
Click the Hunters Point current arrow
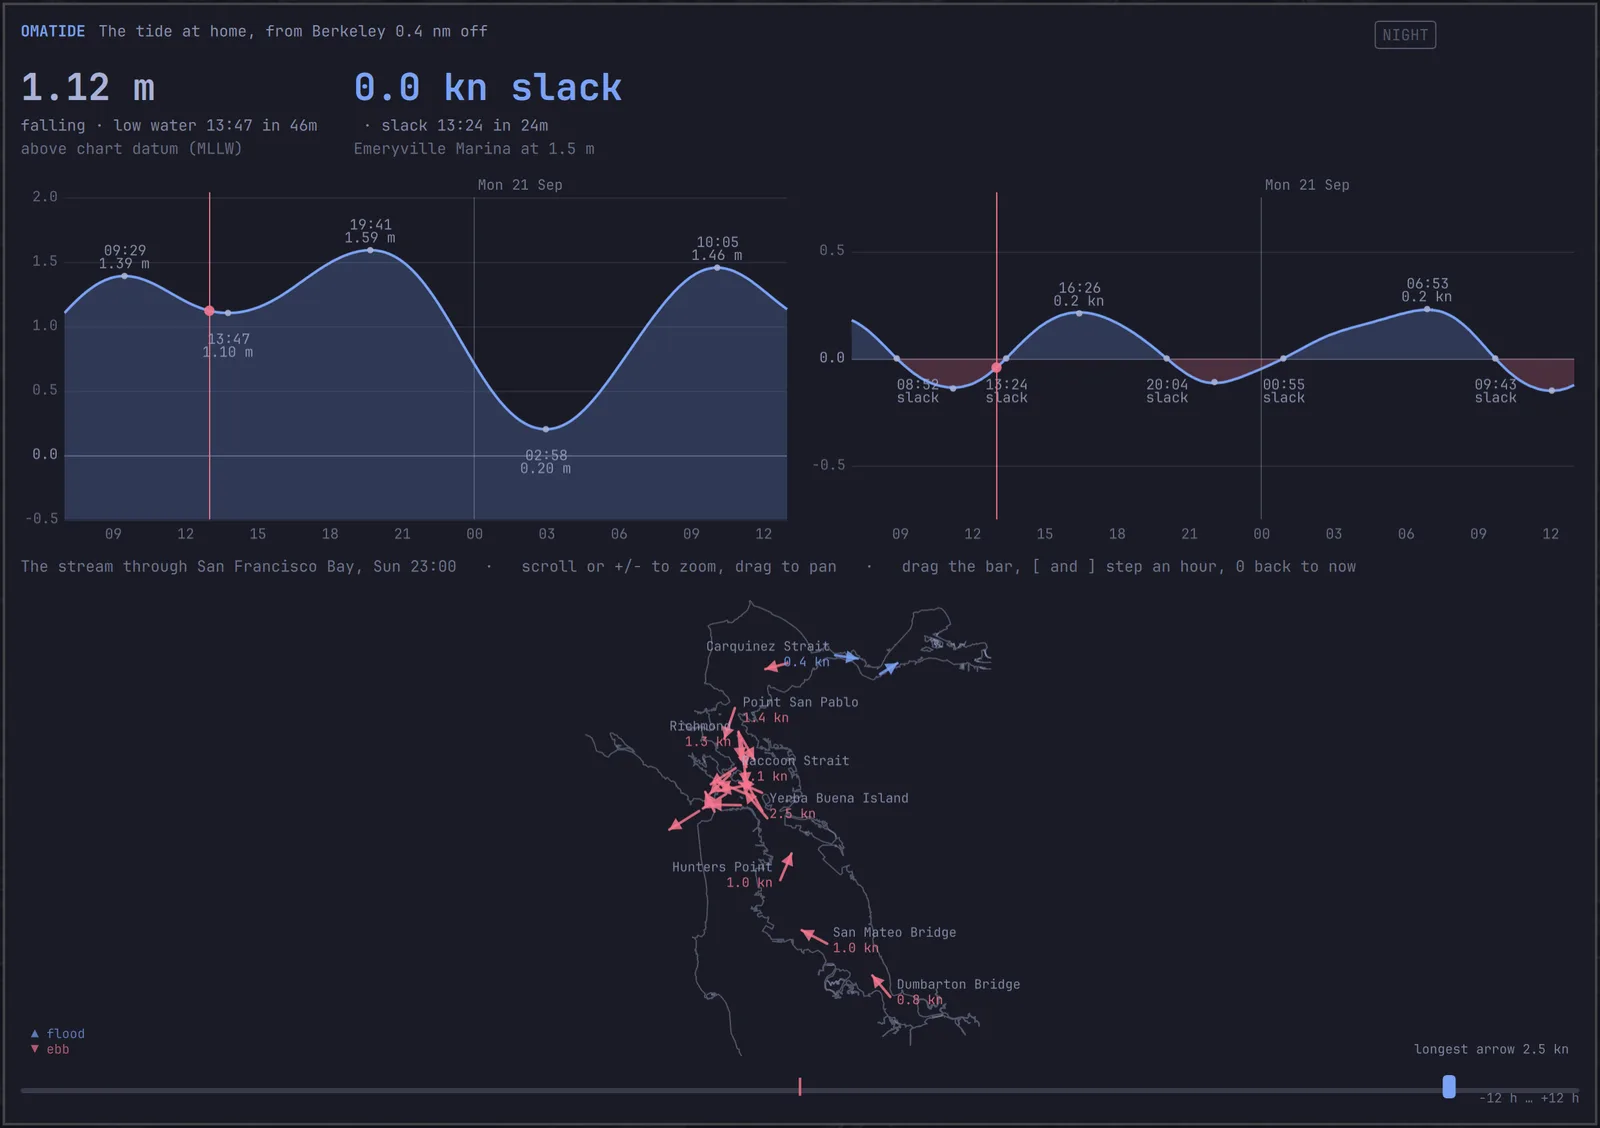point(786,866)
